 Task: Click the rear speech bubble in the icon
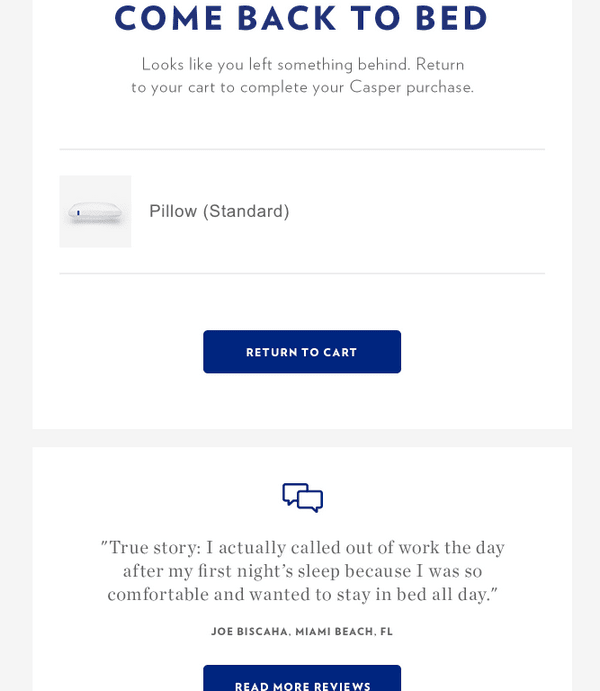[292, 492]
